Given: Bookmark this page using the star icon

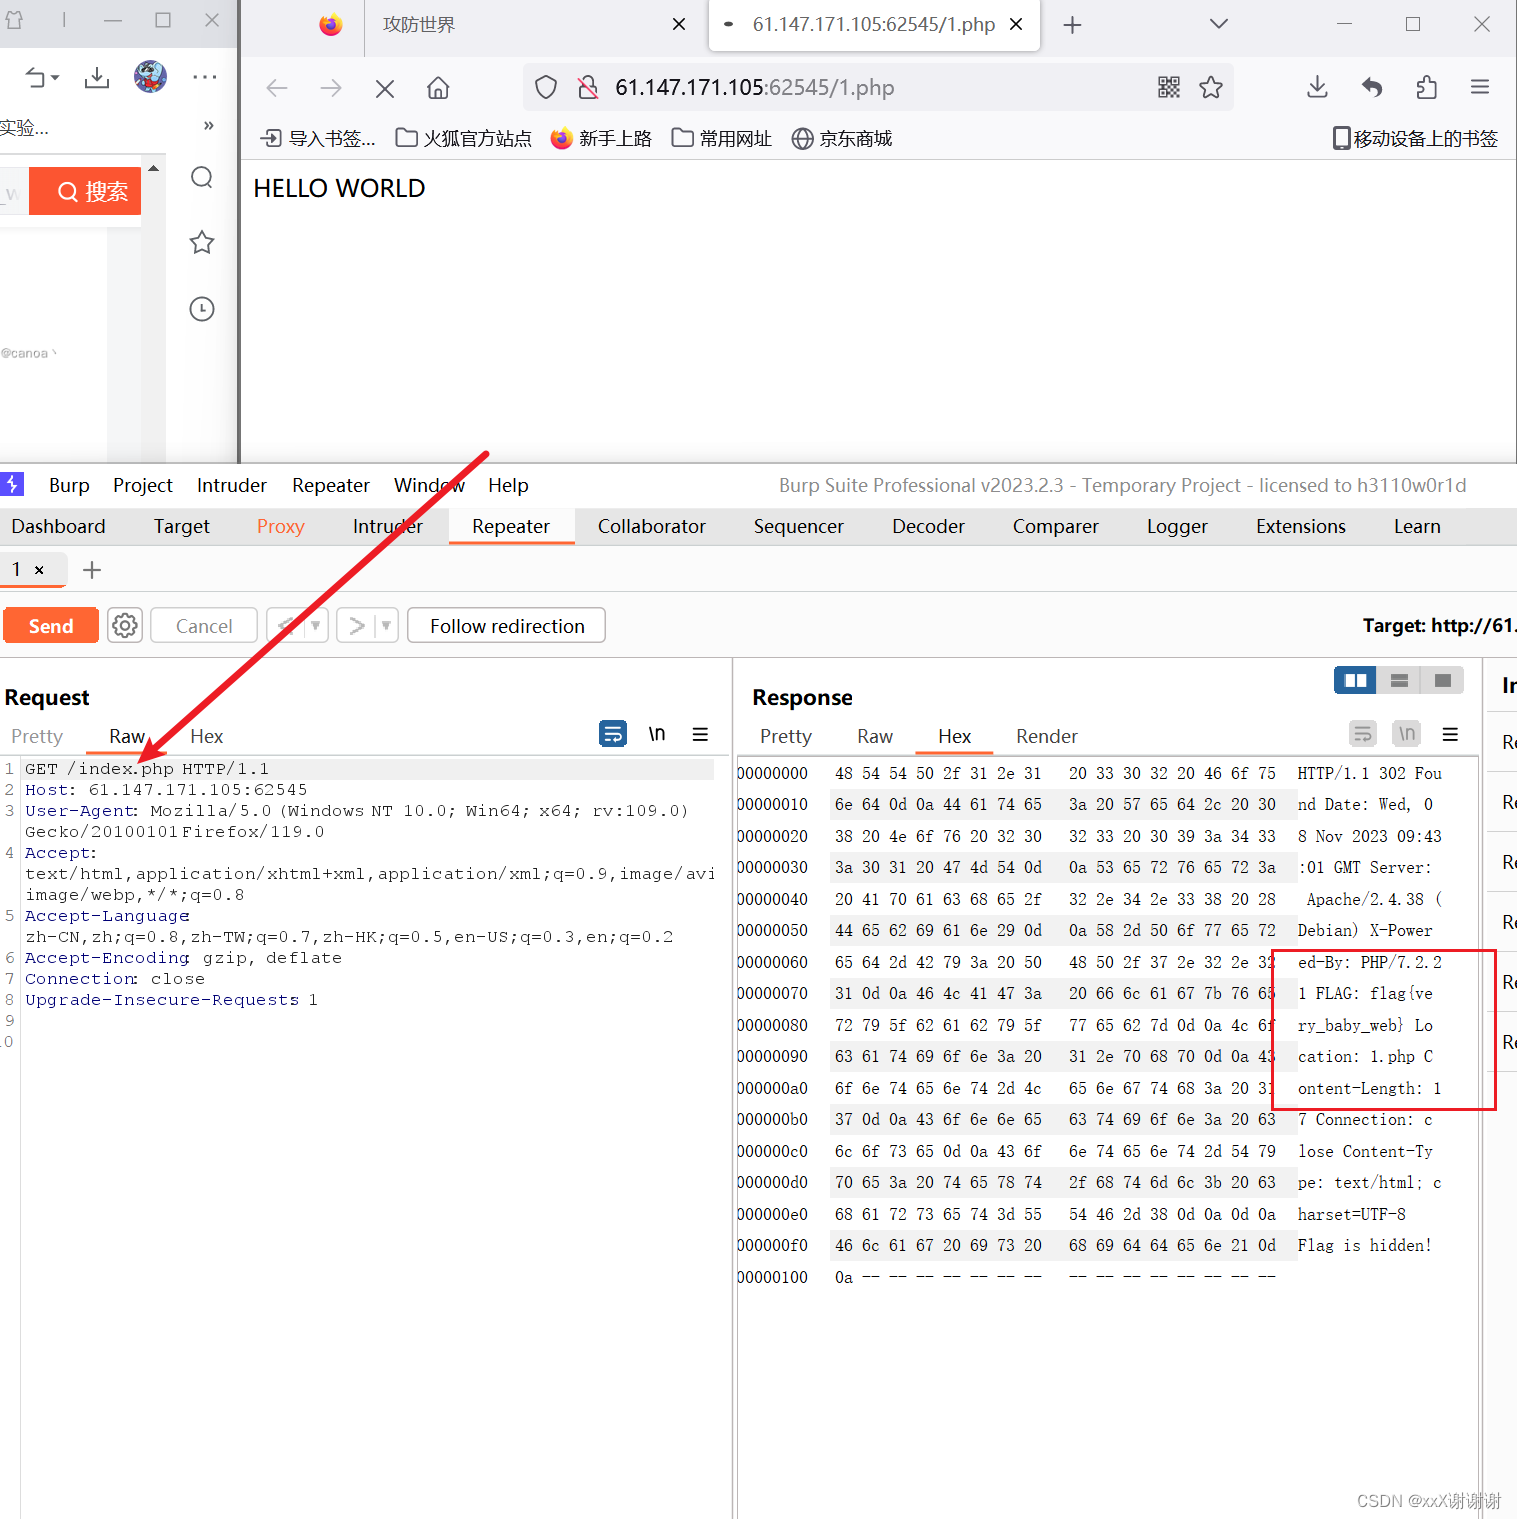Looking at the screenshot, I should pyautogui.click(x=1211, y=87).
